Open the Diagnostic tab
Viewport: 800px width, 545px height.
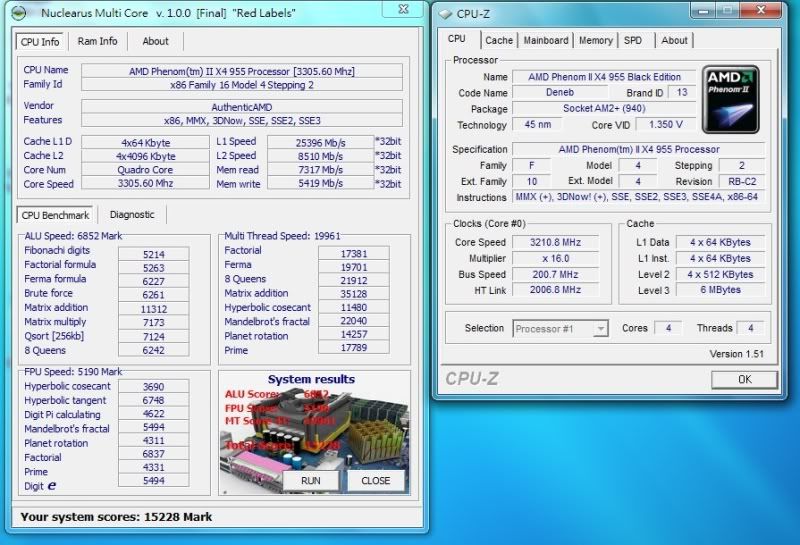pos(132,215)
